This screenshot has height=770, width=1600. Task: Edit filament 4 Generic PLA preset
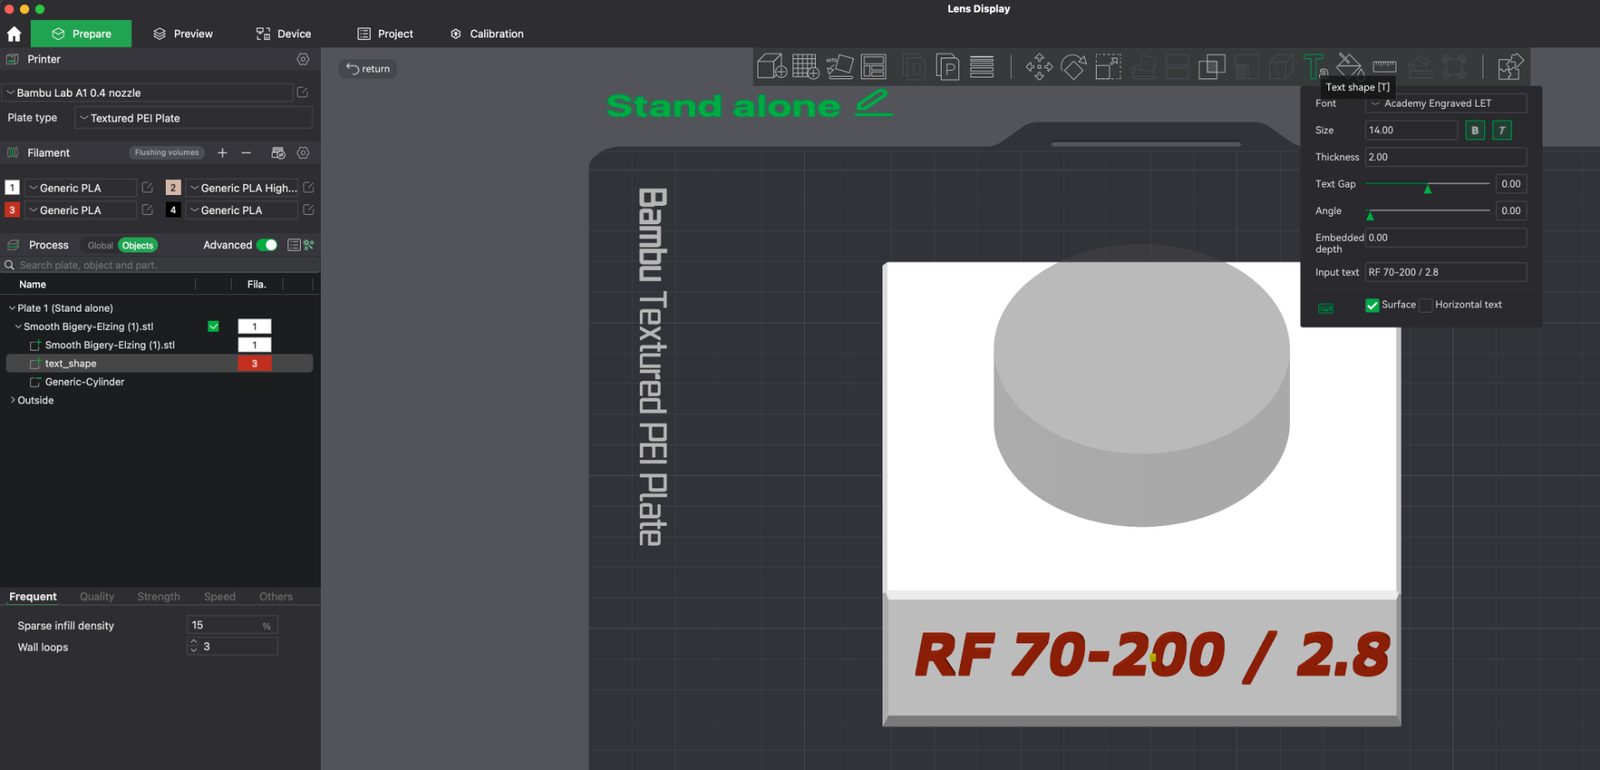(308, 210)
